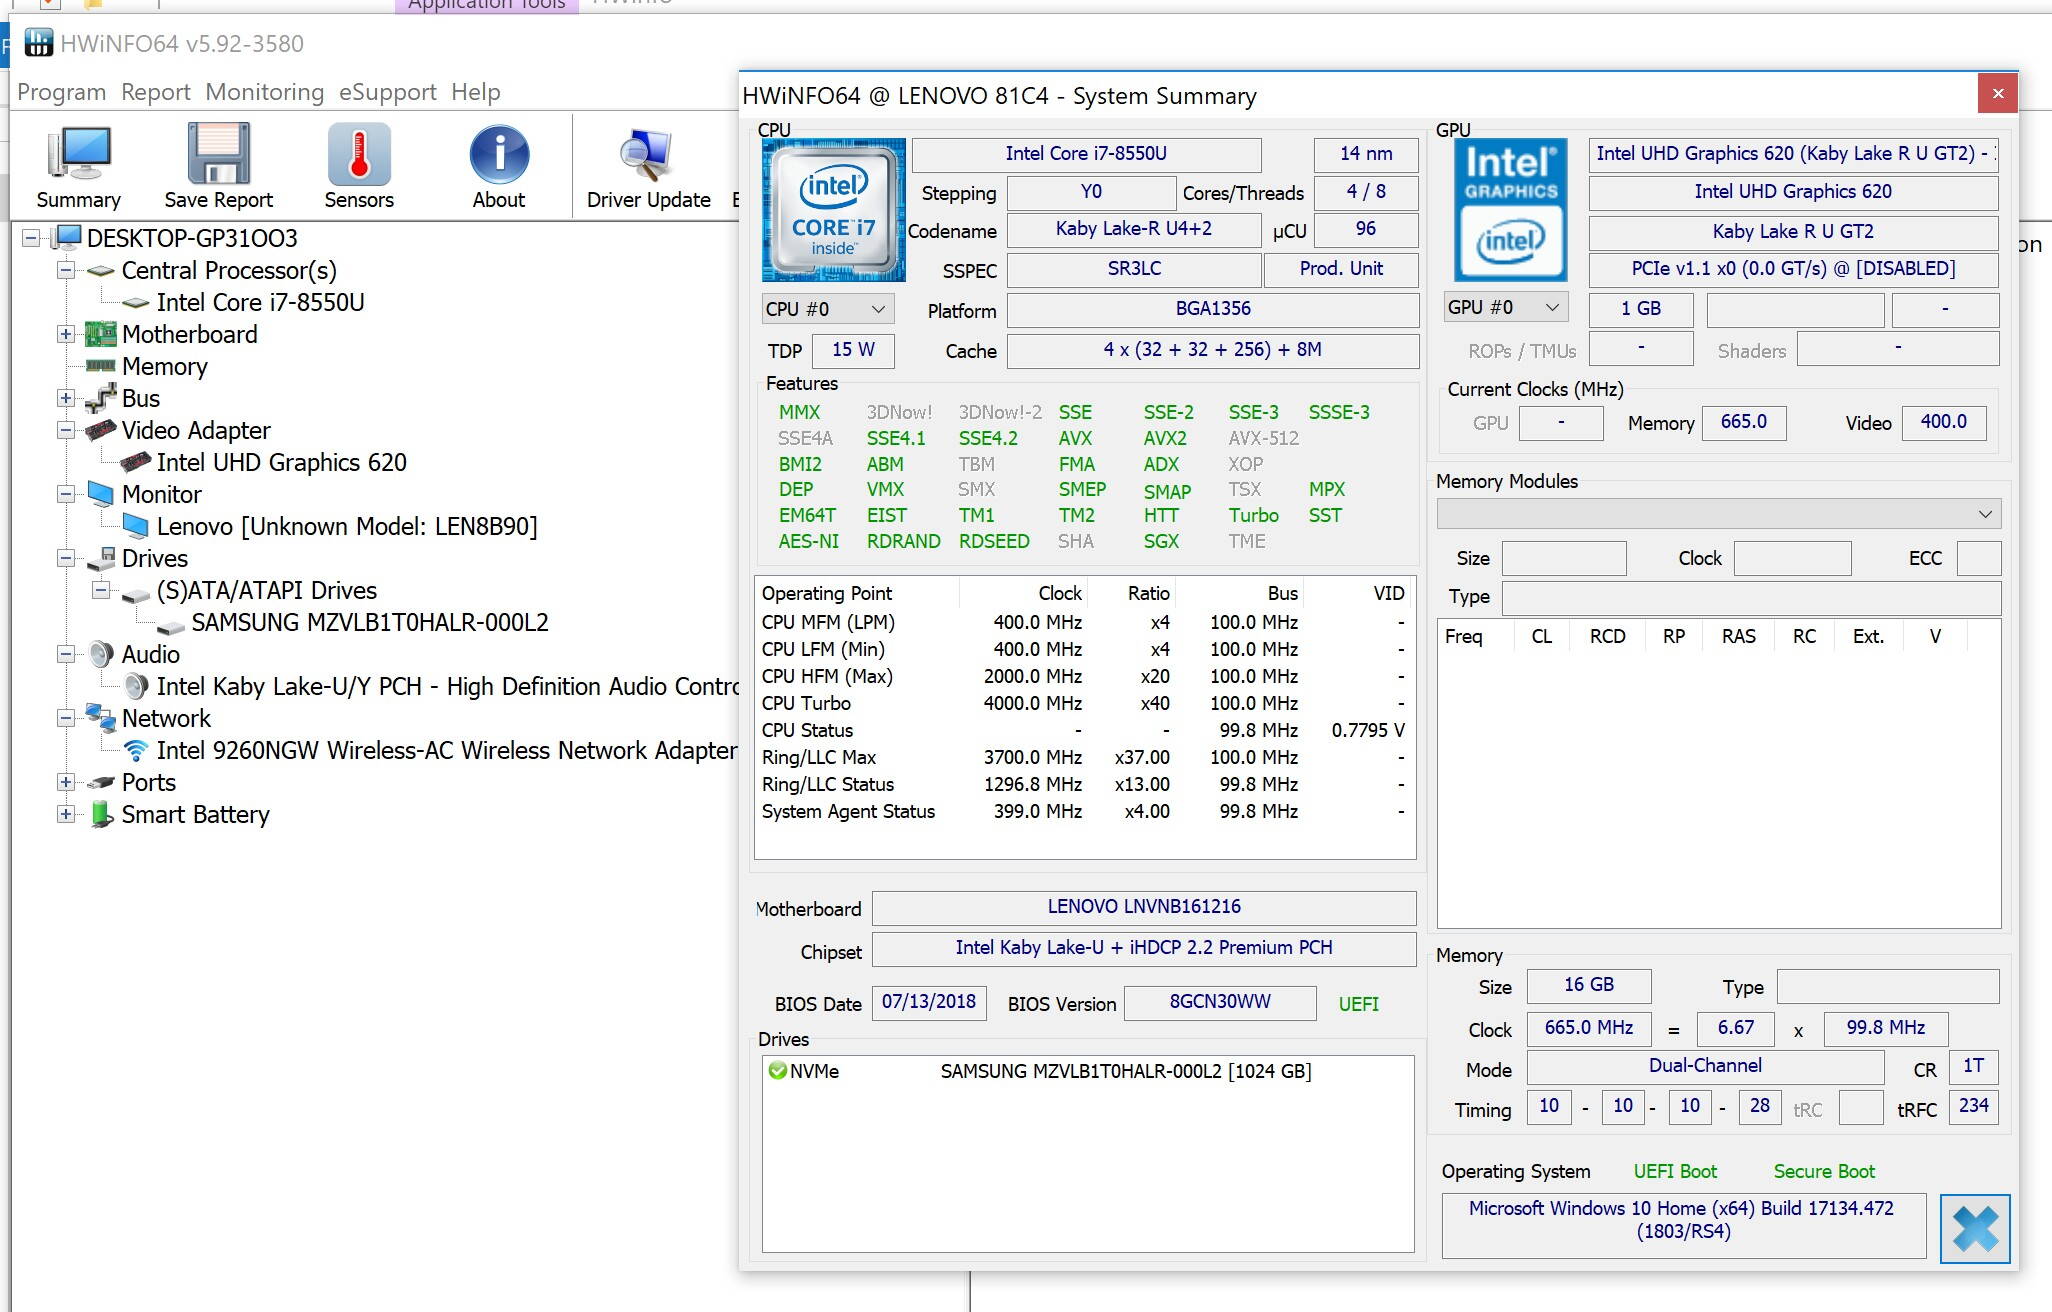
Task: Click the Audio speaker tree icon
Action: (100, 654)
